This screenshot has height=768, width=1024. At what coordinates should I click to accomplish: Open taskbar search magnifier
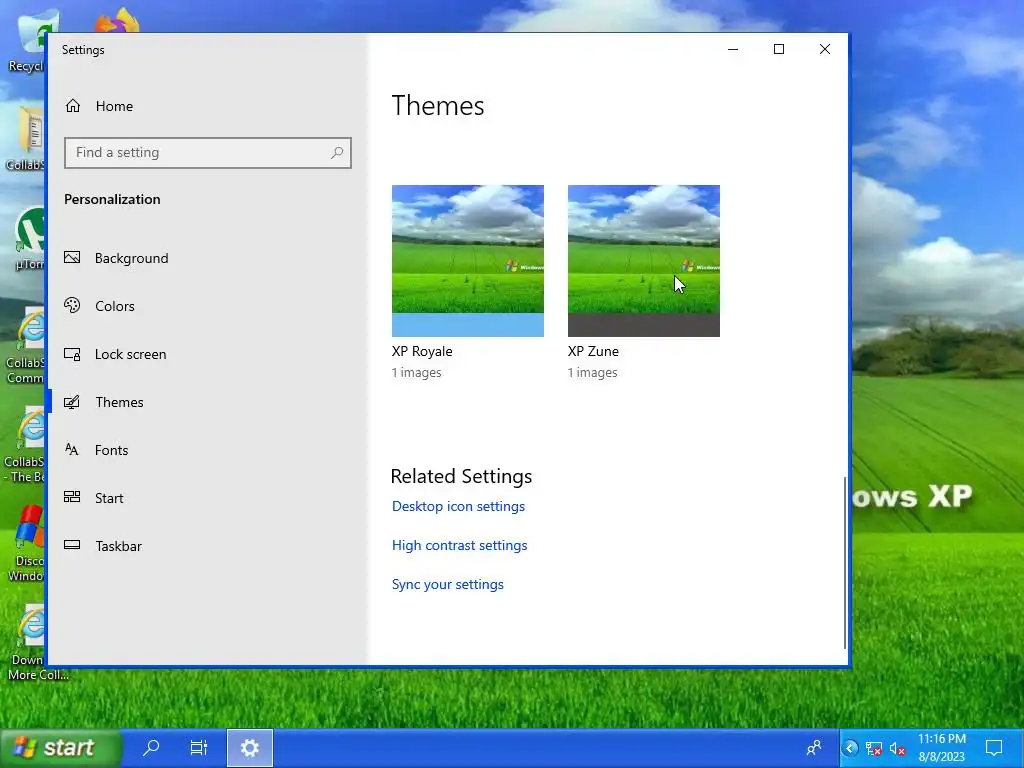(x=151, y=748)
